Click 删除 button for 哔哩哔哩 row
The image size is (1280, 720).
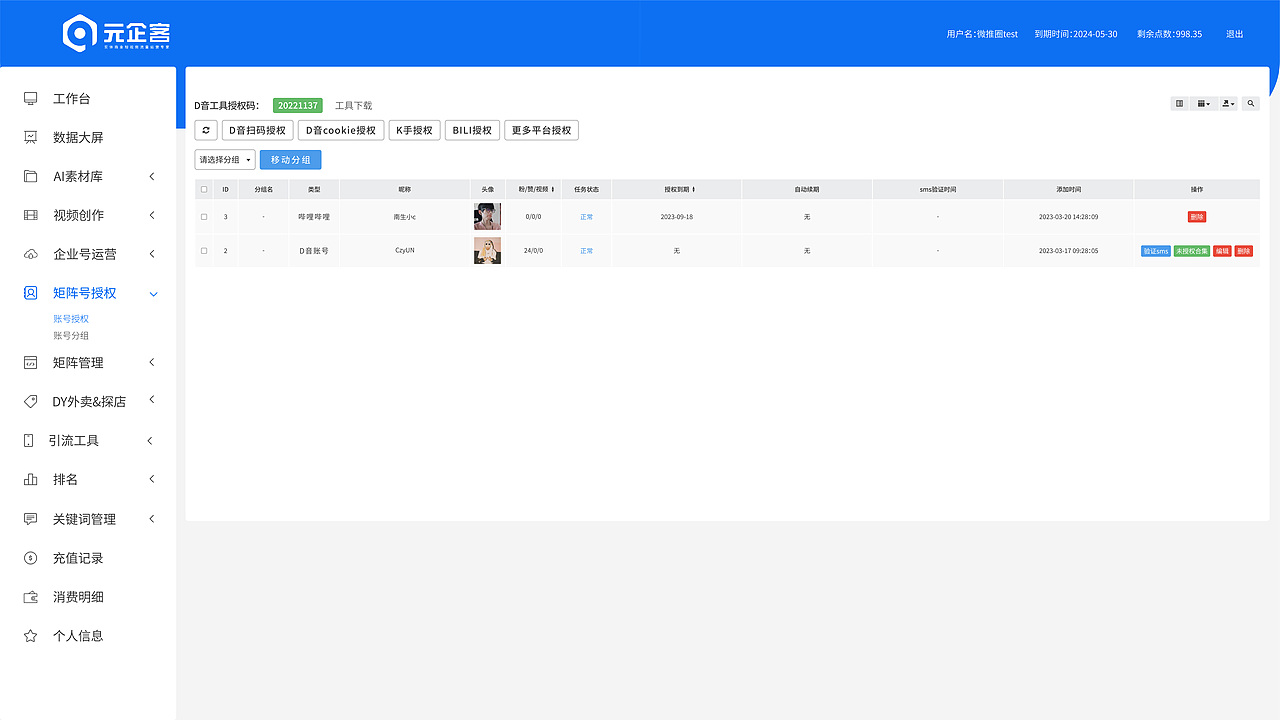[x=1197, y=217]
